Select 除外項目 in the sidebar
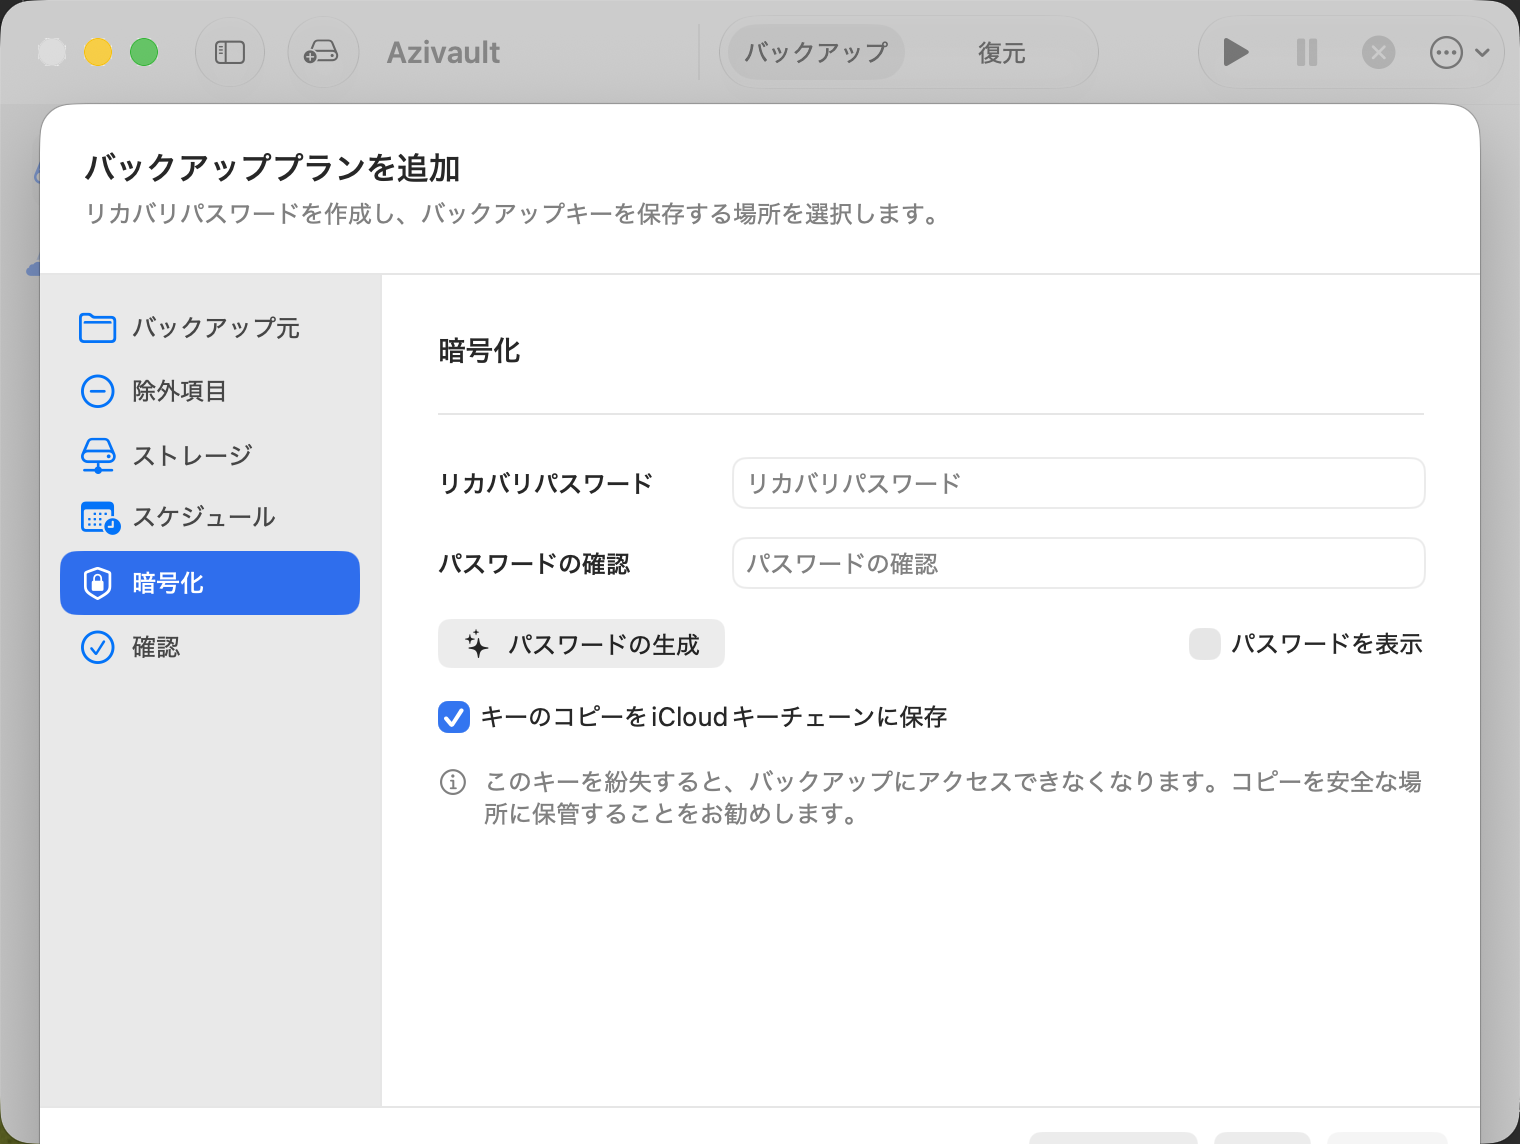This screenshot has width=1520, height=1144. [x=210, y=391]
